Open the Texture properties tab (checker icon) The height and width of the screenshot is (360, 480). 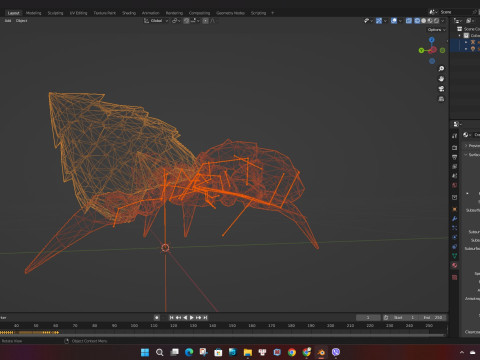[455, 277]
